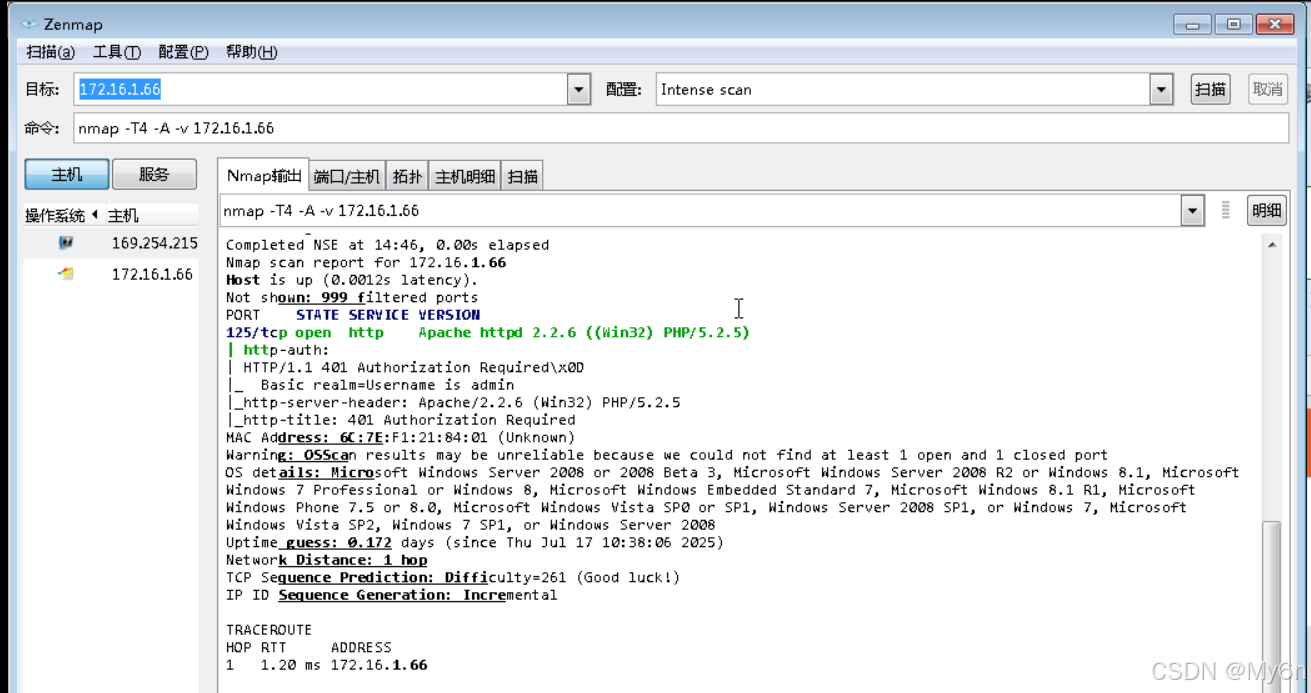Image resolution: width=1311 pixels, height=693 pixels.
Task: Open the 配置(P) menu
Action: click(x=183, y=52)
